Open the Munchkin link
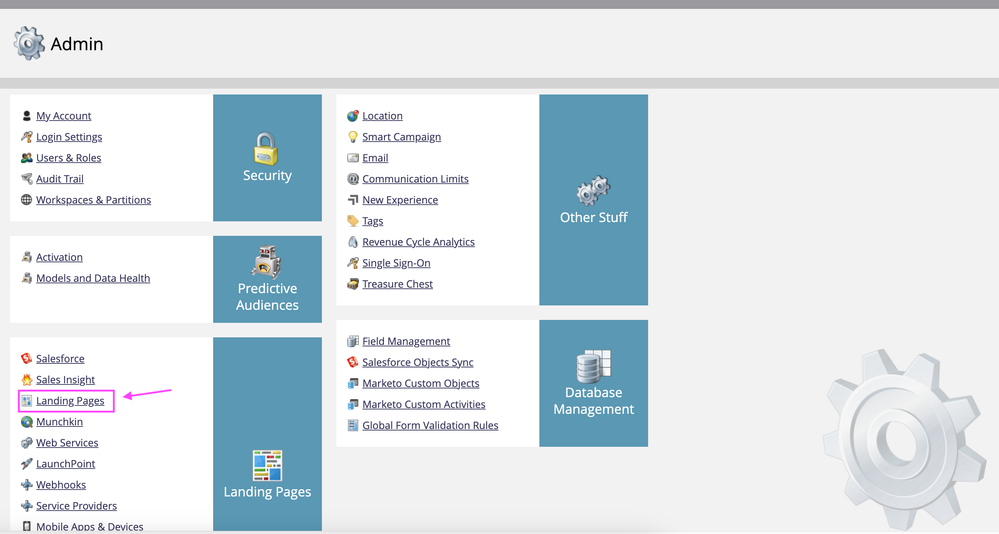This screenshot has width=999, height=534. [x=59, y=422]
